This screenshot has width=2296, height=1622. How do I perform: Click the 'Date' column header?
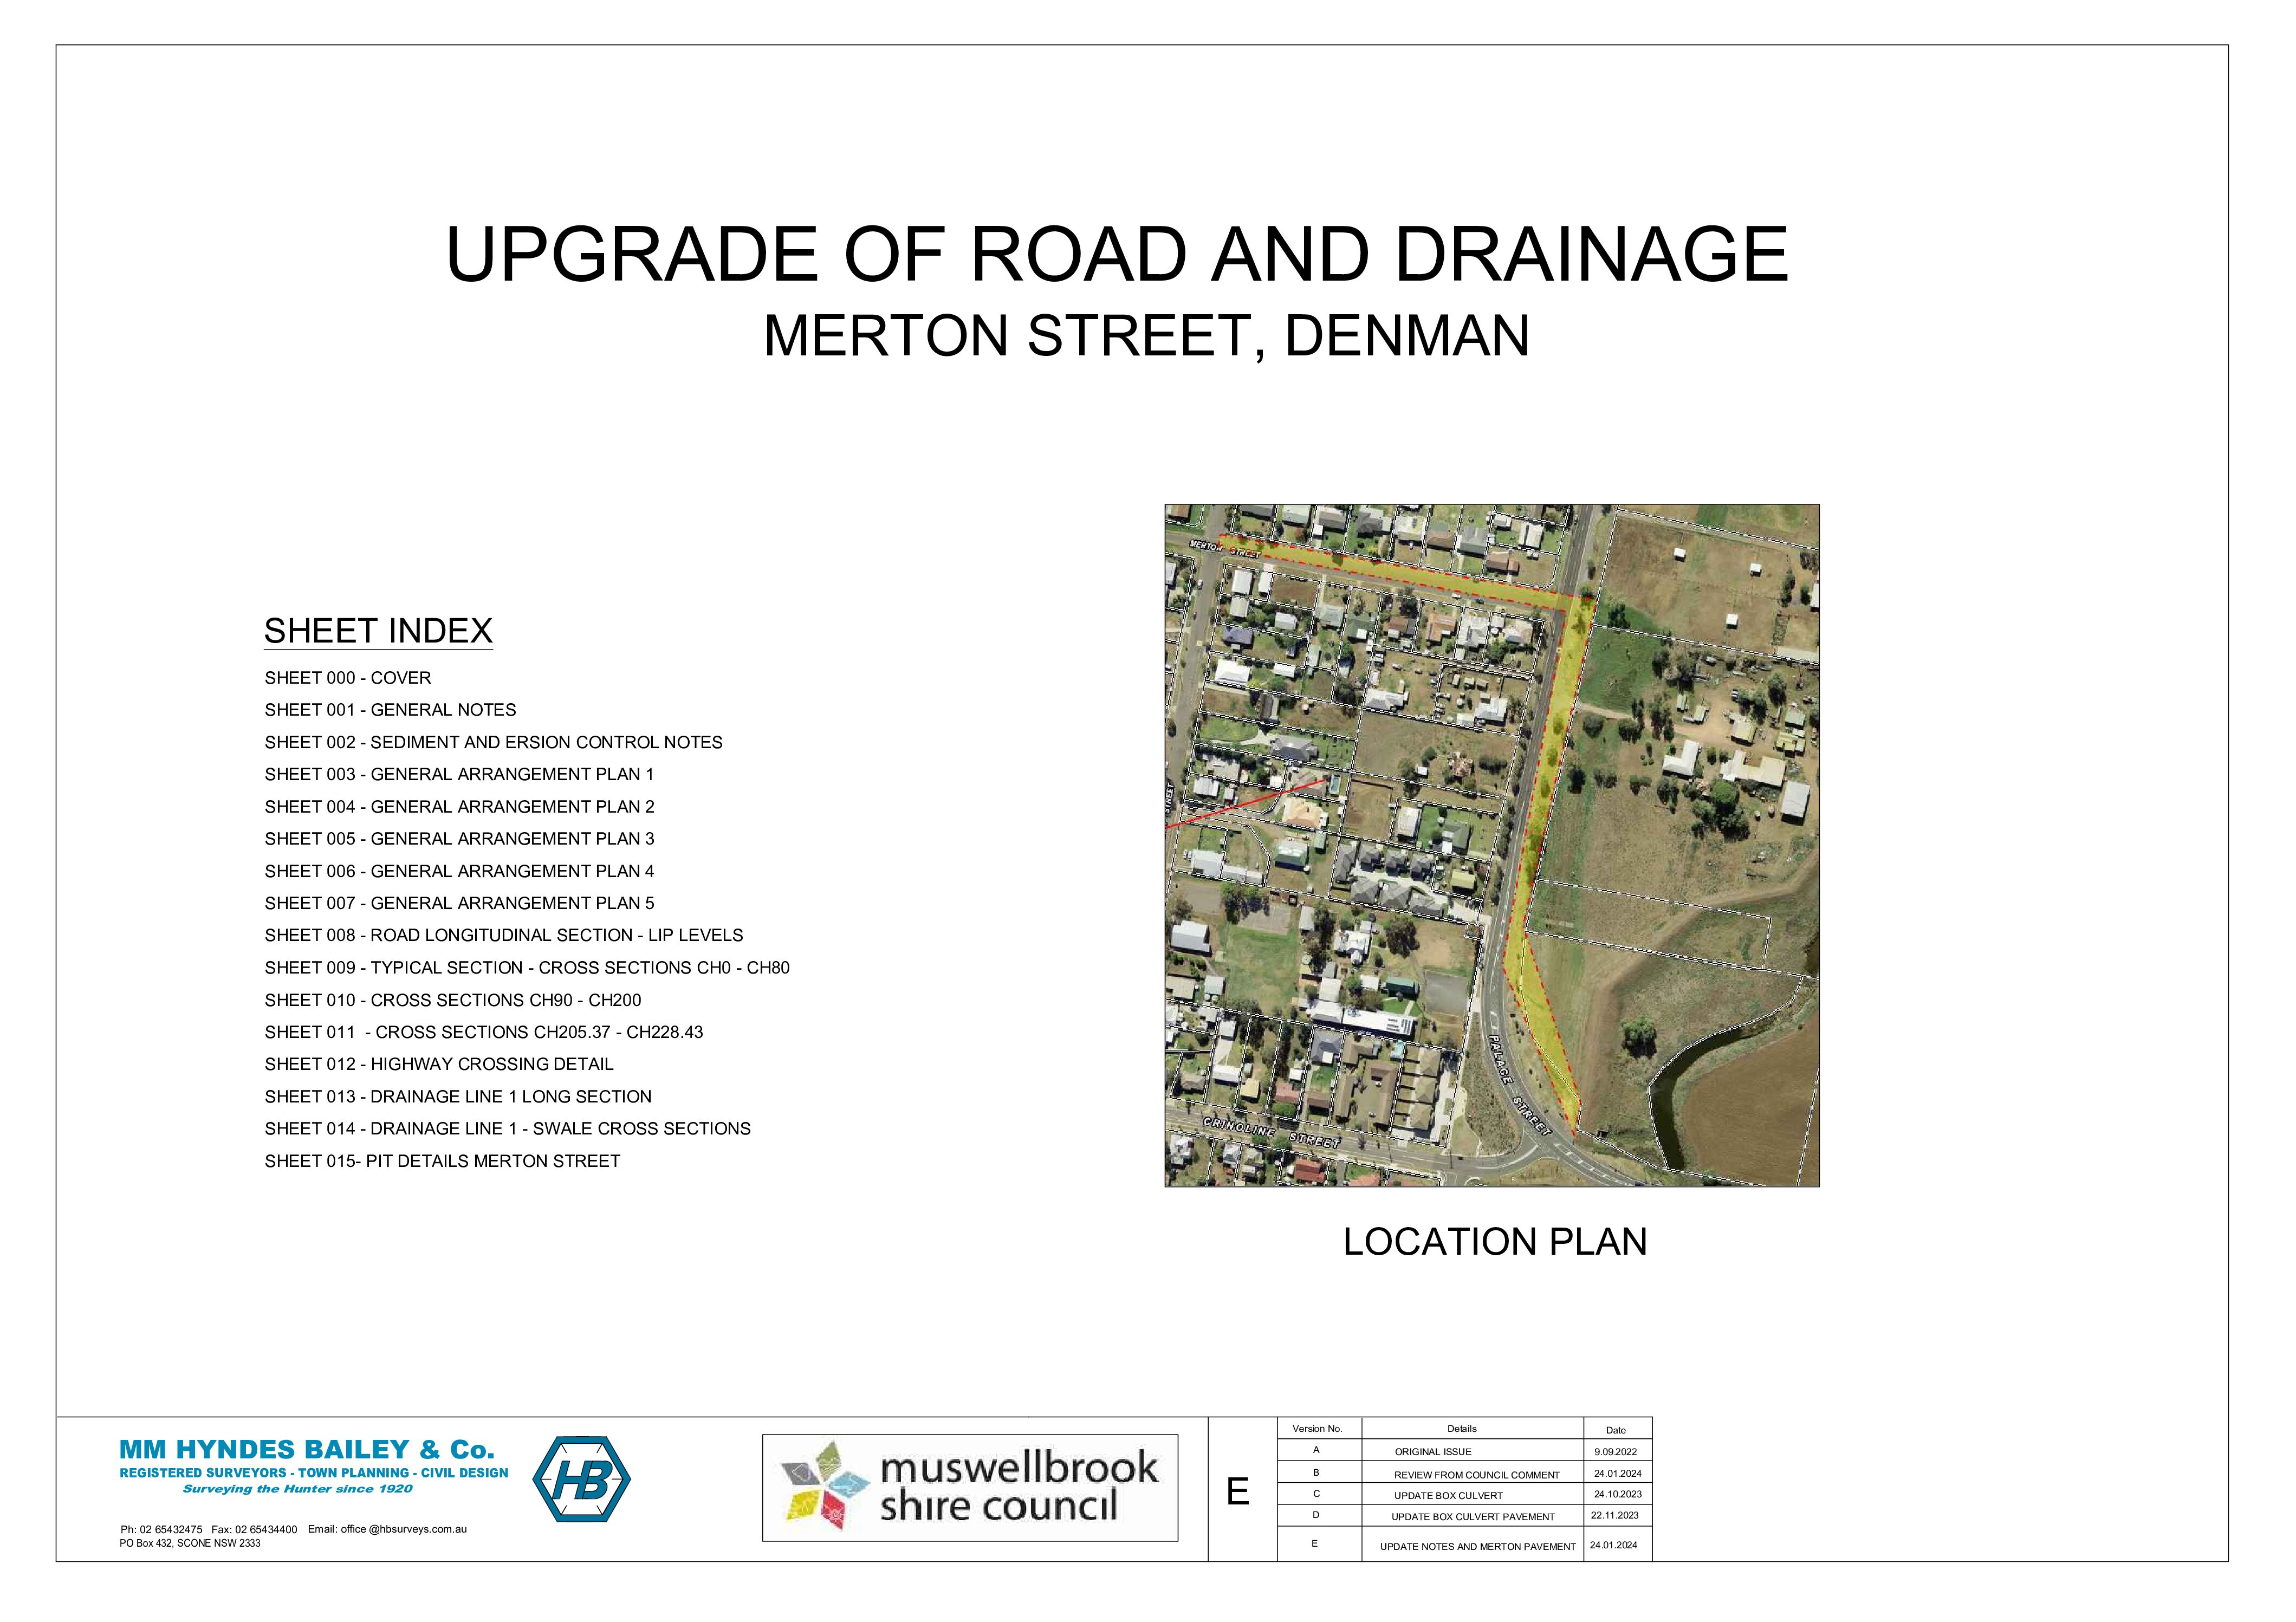[x=1616, y=1430]
